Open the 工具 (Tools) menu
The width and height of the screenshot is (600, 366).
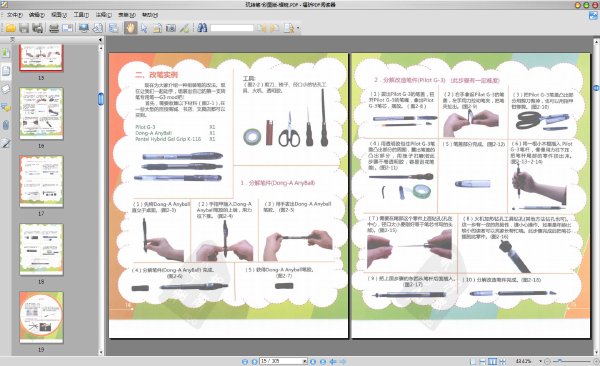(x=81, y=15)
